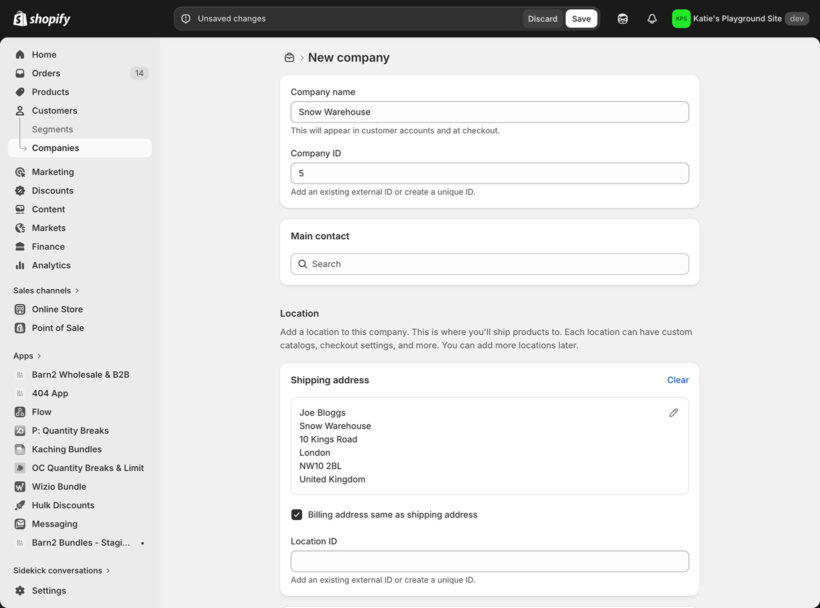820x608 pixels.
Task: Open the notifications bell
Action: click(652, 19)
